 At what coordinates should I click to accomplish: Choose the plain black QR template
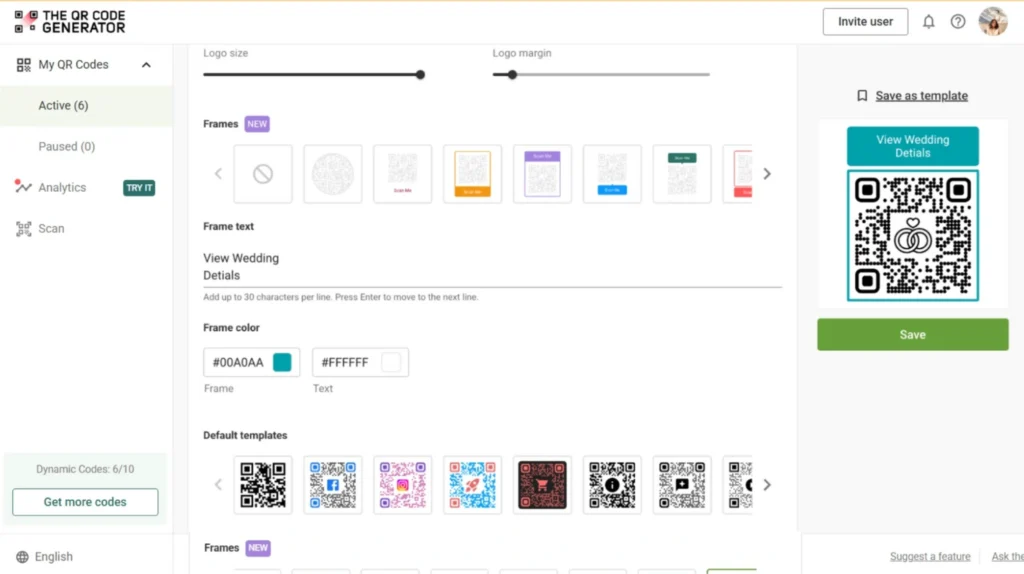coord(263,485)
